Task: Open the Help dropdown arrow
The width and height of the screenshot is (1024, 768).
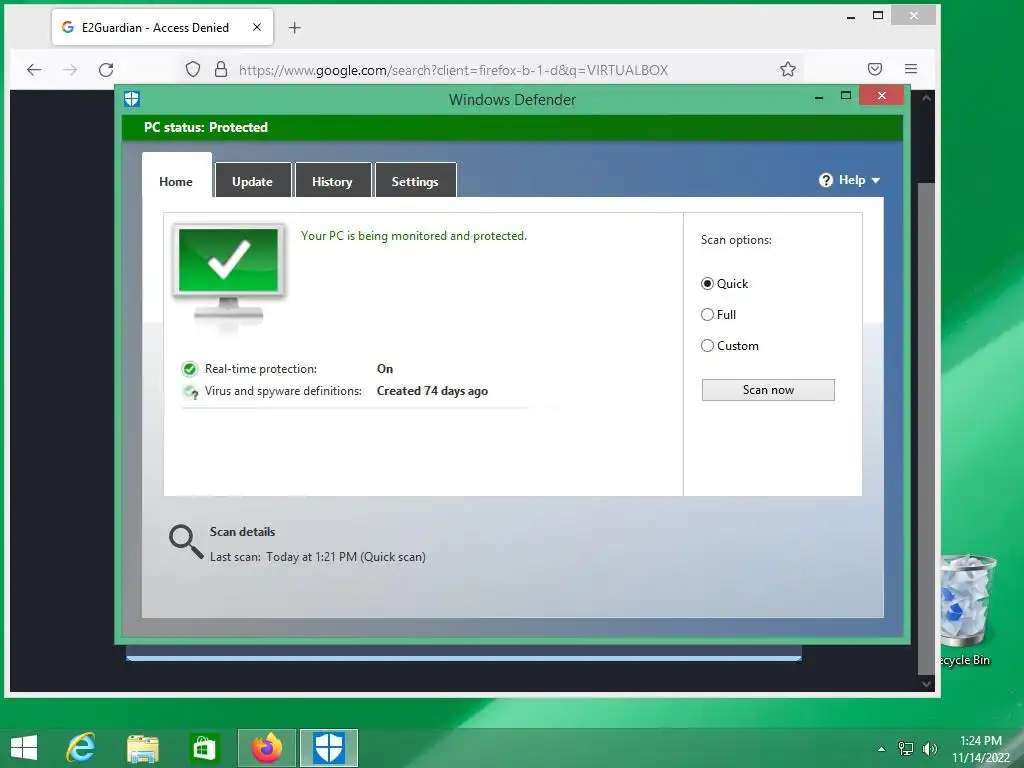Action: [876, 180]
